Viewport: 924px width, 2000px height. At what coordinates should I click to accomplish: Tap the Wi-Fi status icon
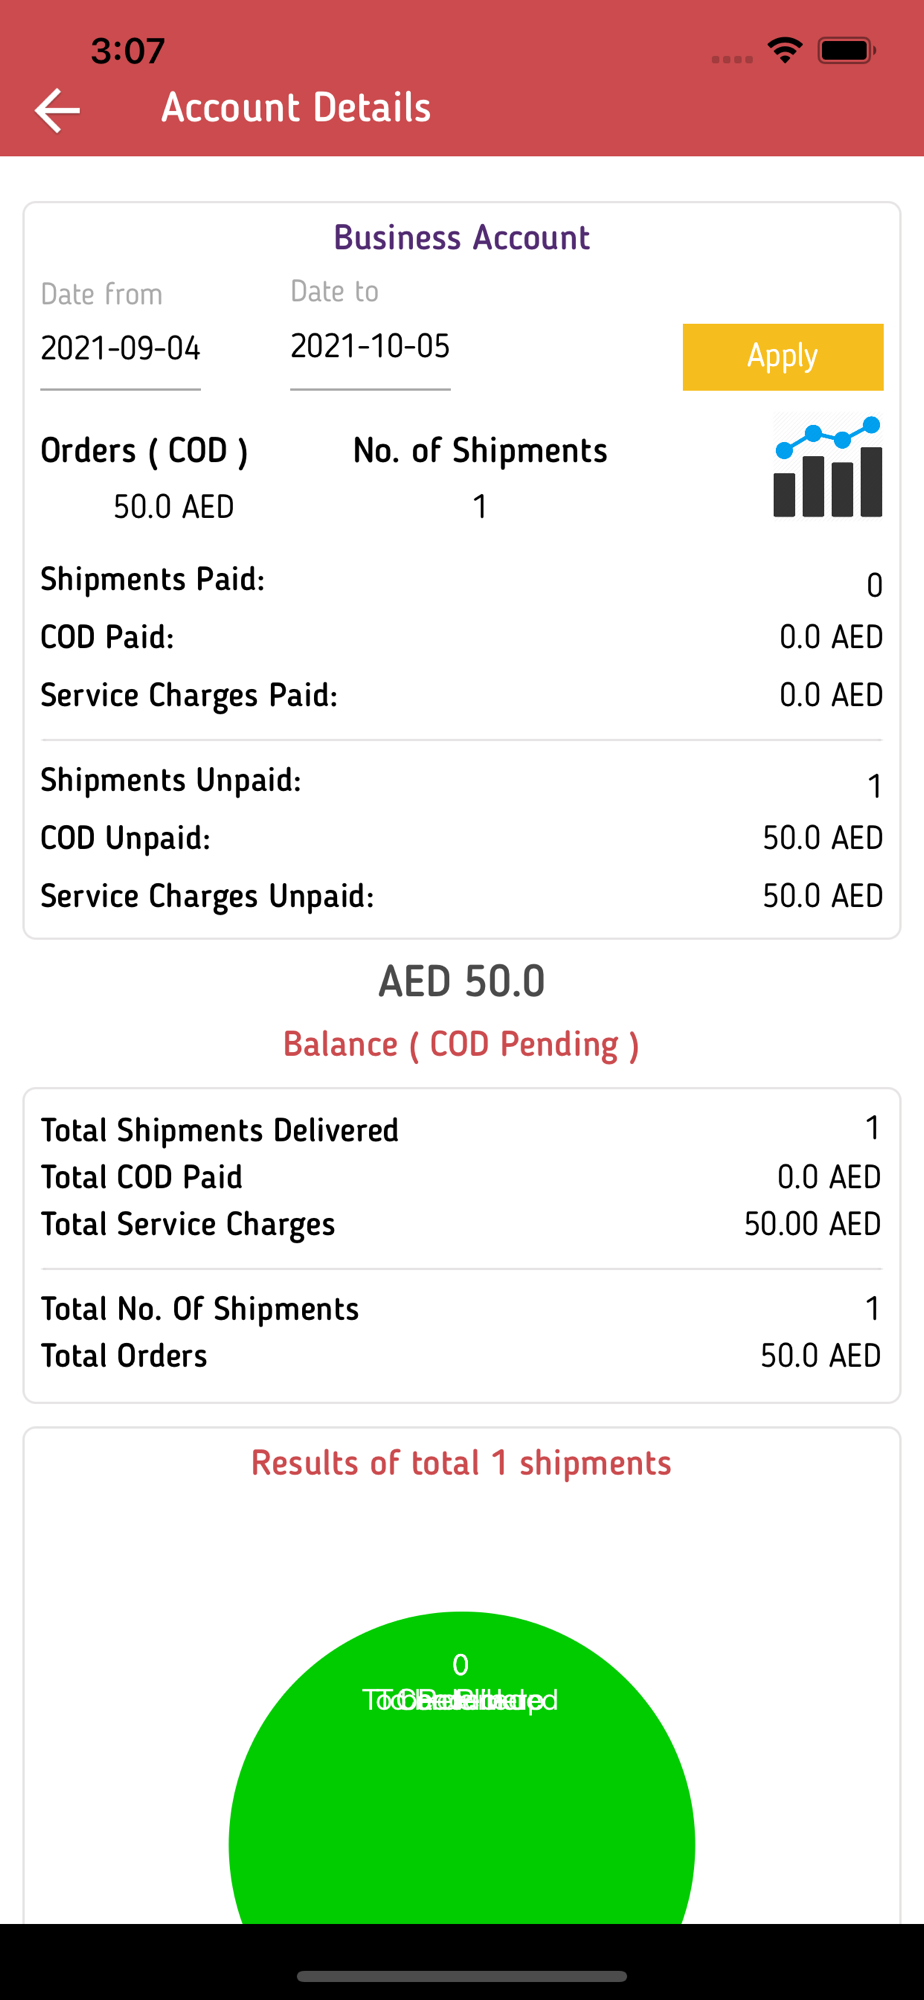tap(785, 50)
